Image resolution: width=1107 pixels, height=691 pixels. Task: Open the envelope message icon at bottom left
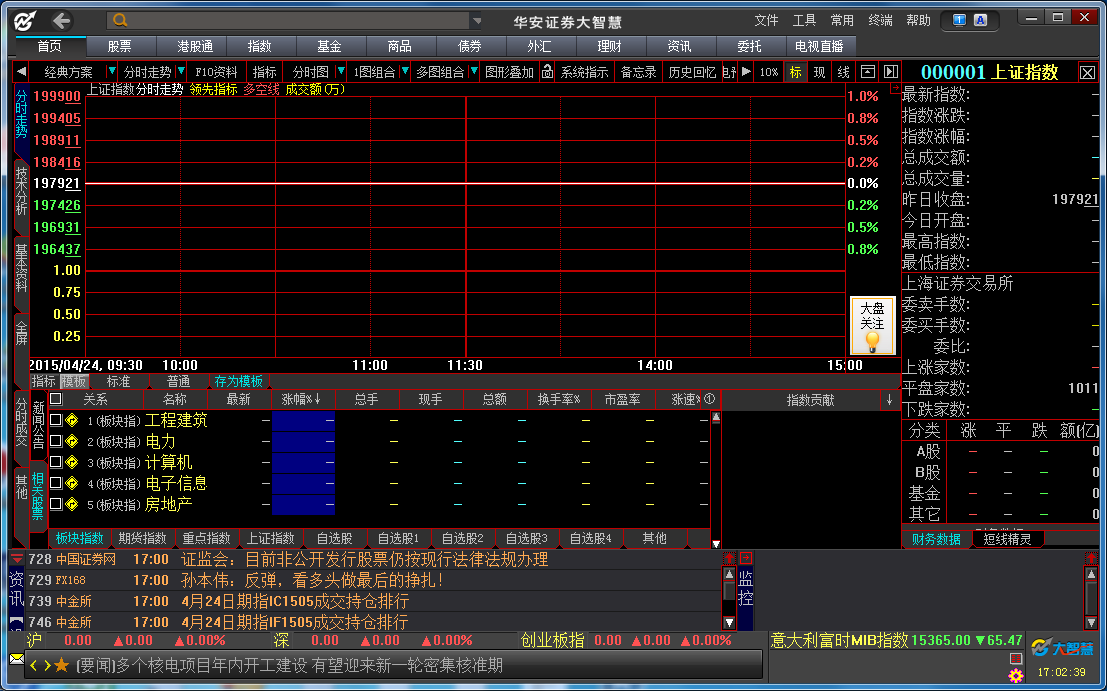point(16,659)
